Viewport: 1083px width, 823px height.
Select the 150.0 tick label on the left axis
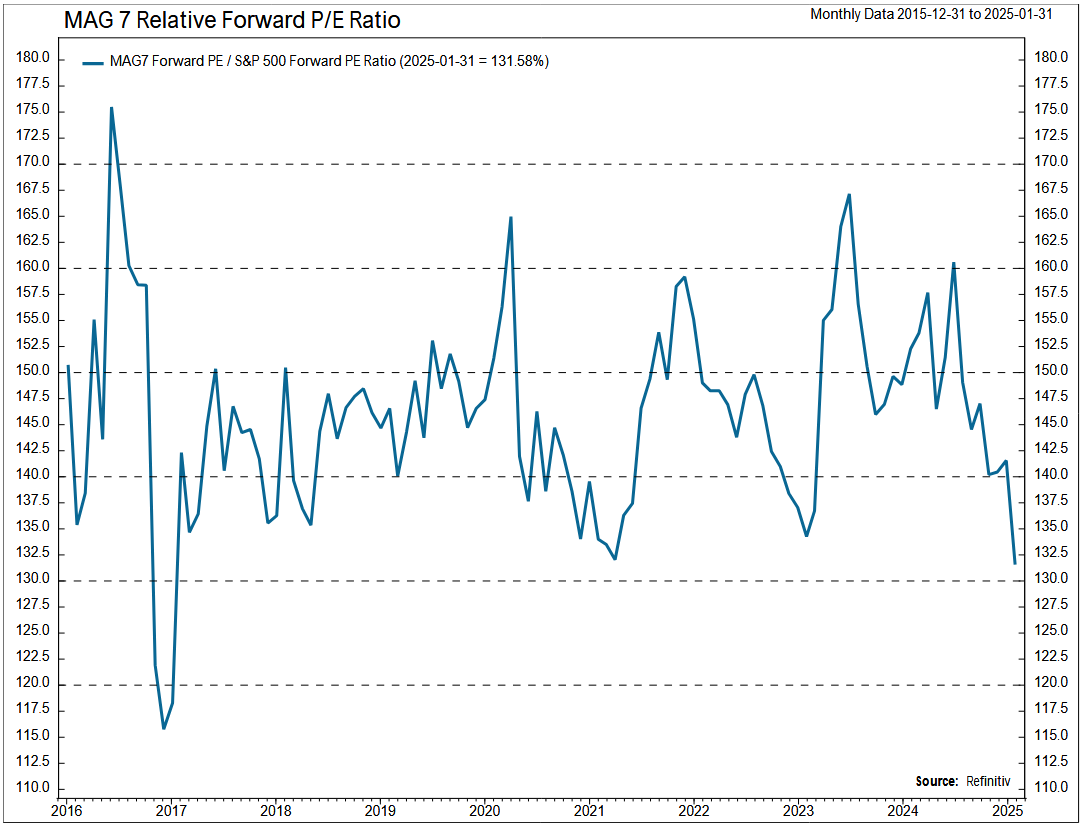tap(34, 371)
